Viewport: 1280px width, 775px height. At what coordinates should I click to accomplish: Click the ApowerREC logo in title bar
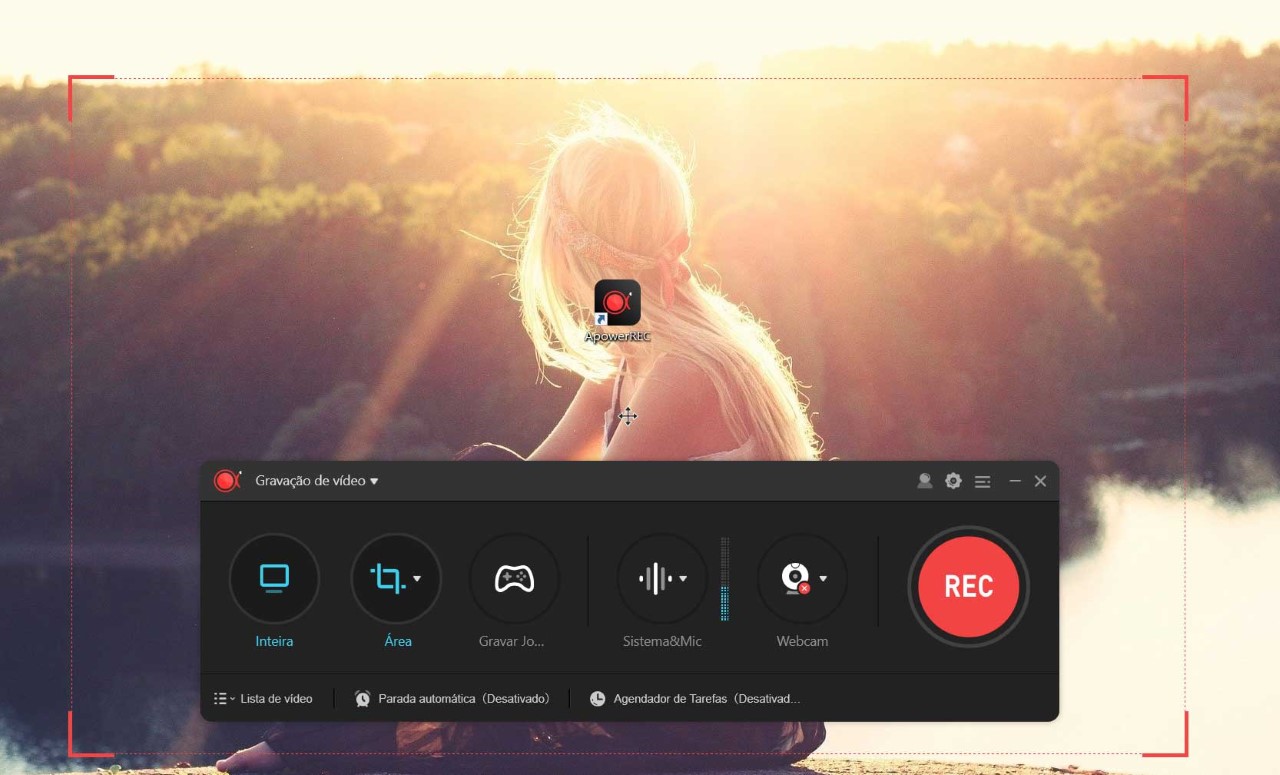point(227,481)
